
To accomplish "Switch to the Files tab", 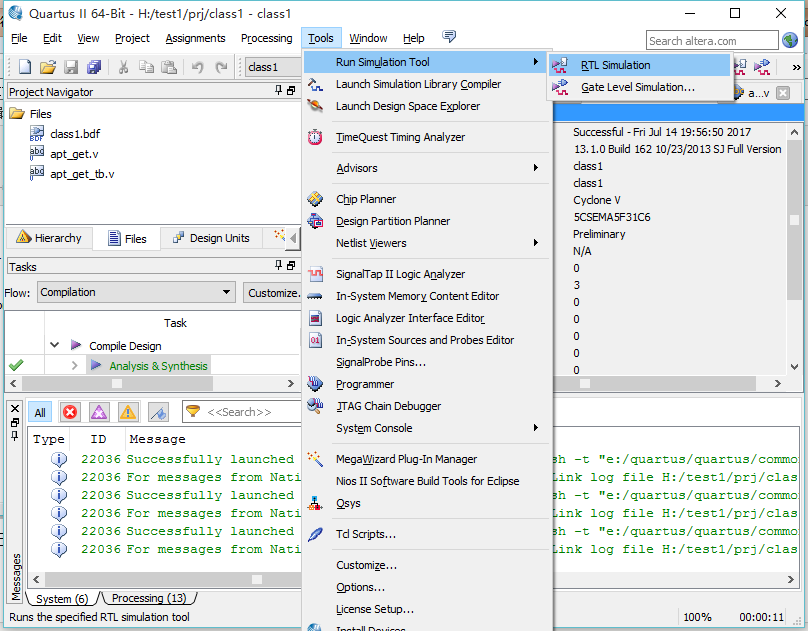I will pos(127,238).
